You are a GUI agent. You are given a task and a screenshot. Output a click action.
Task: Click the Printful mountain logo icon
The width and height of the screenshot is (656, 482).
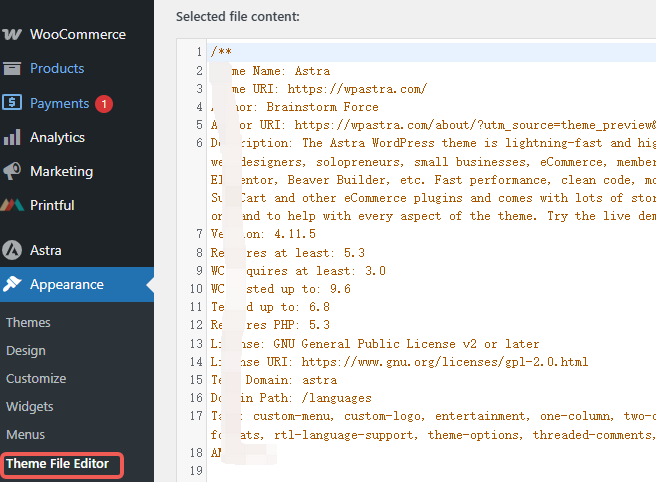coord(12,205)
